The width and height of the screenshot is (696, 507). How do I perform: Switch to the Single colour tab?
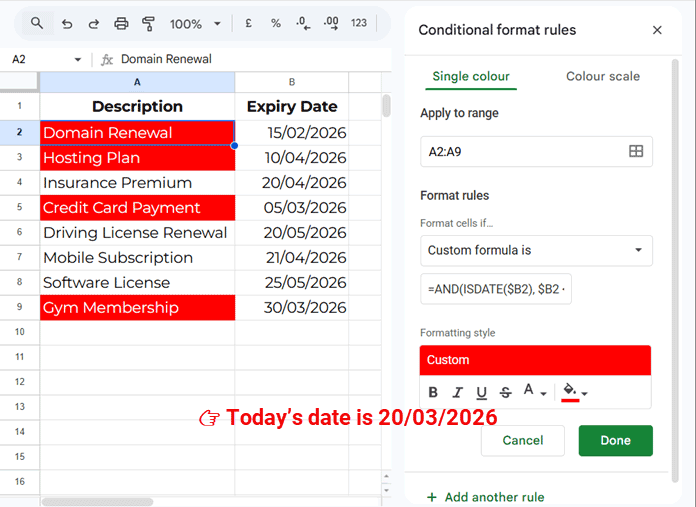(x=471, y=76)
